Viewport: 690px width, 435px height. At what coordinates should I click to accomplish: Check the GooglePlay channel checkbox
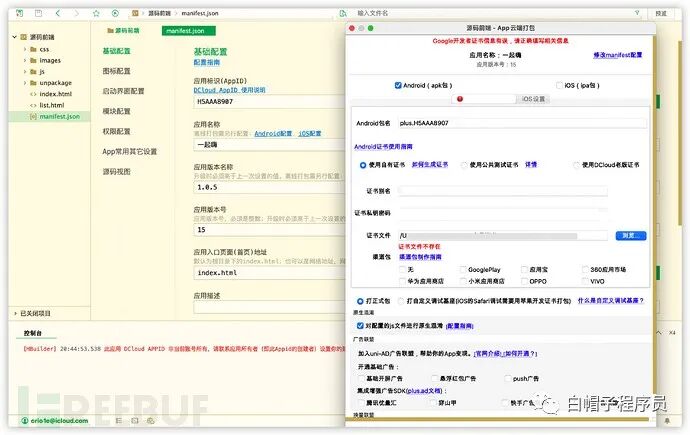(x=463, y=269)
